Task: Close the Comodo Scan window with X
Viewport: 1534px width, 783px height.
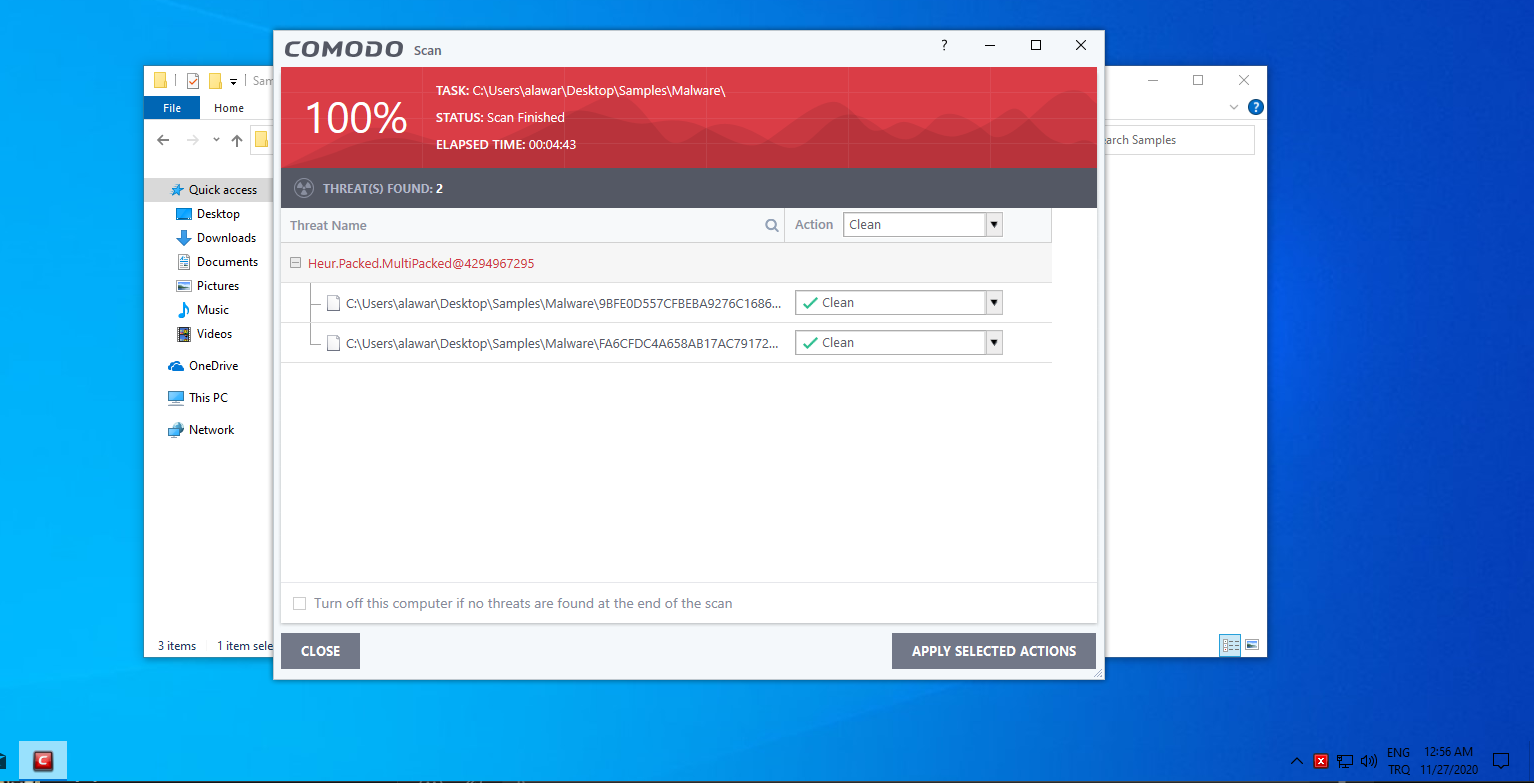Action: pos(1081,46)
